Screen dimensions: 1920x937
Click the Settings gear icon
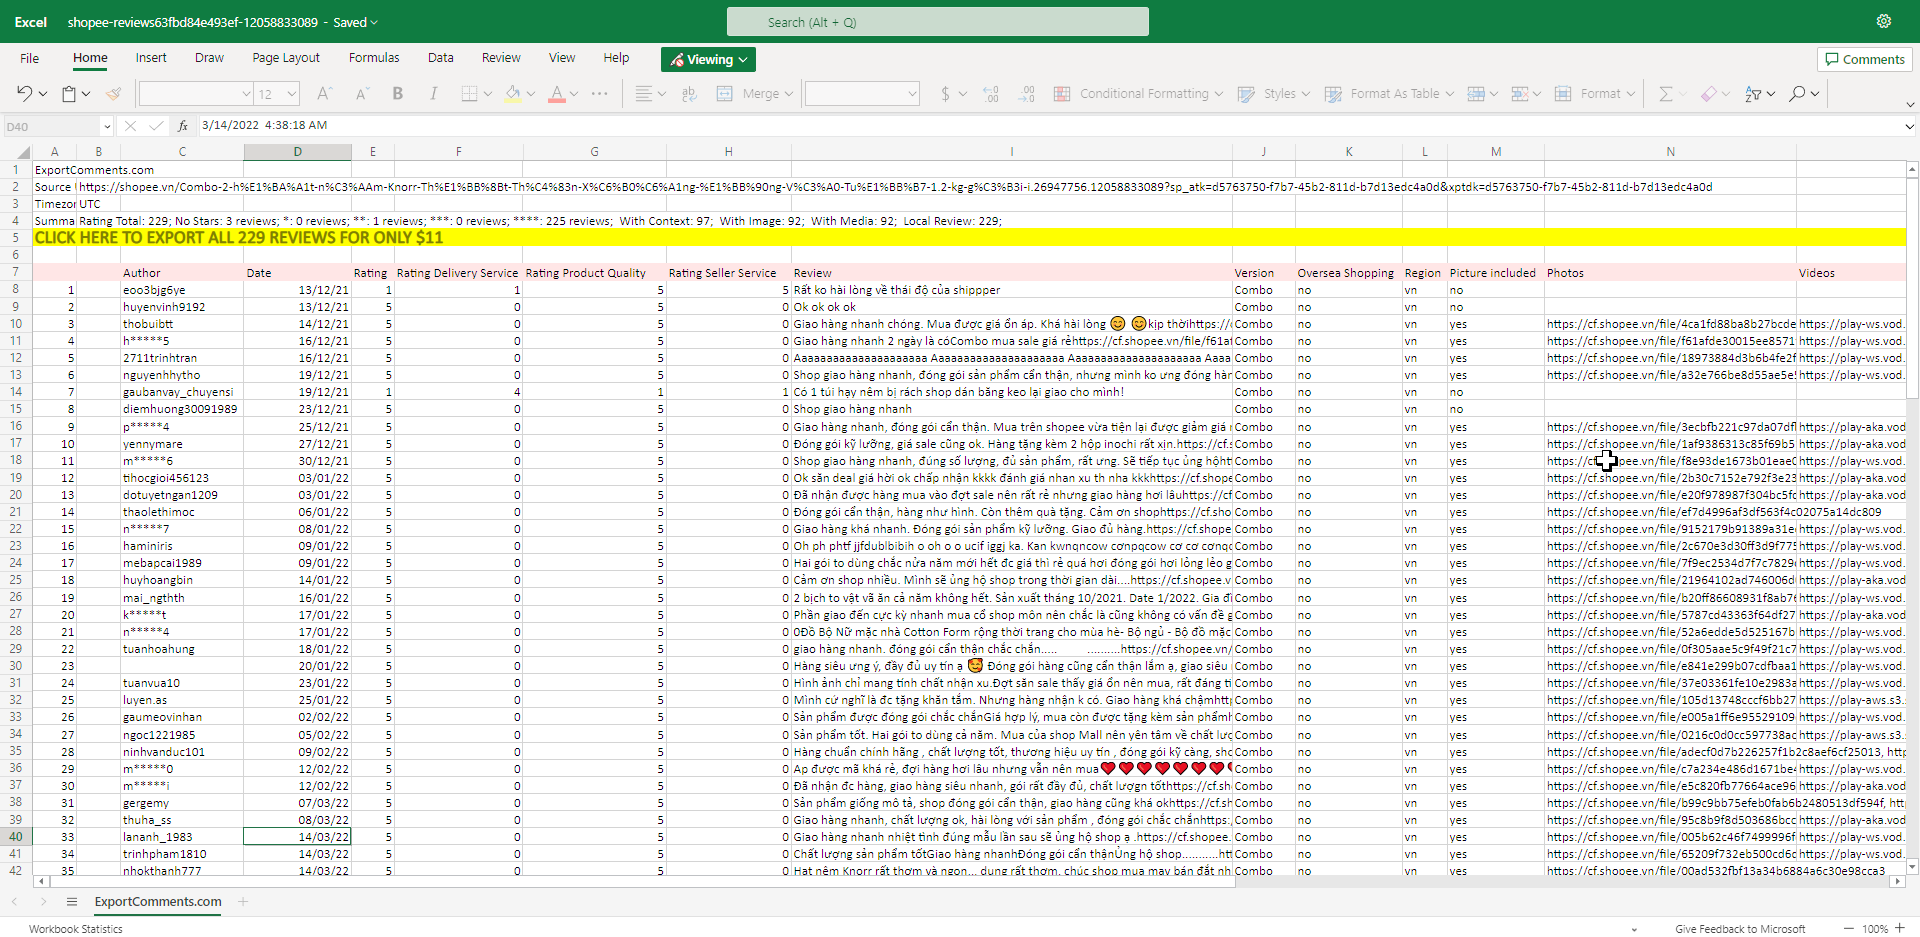pos(1884,21)
